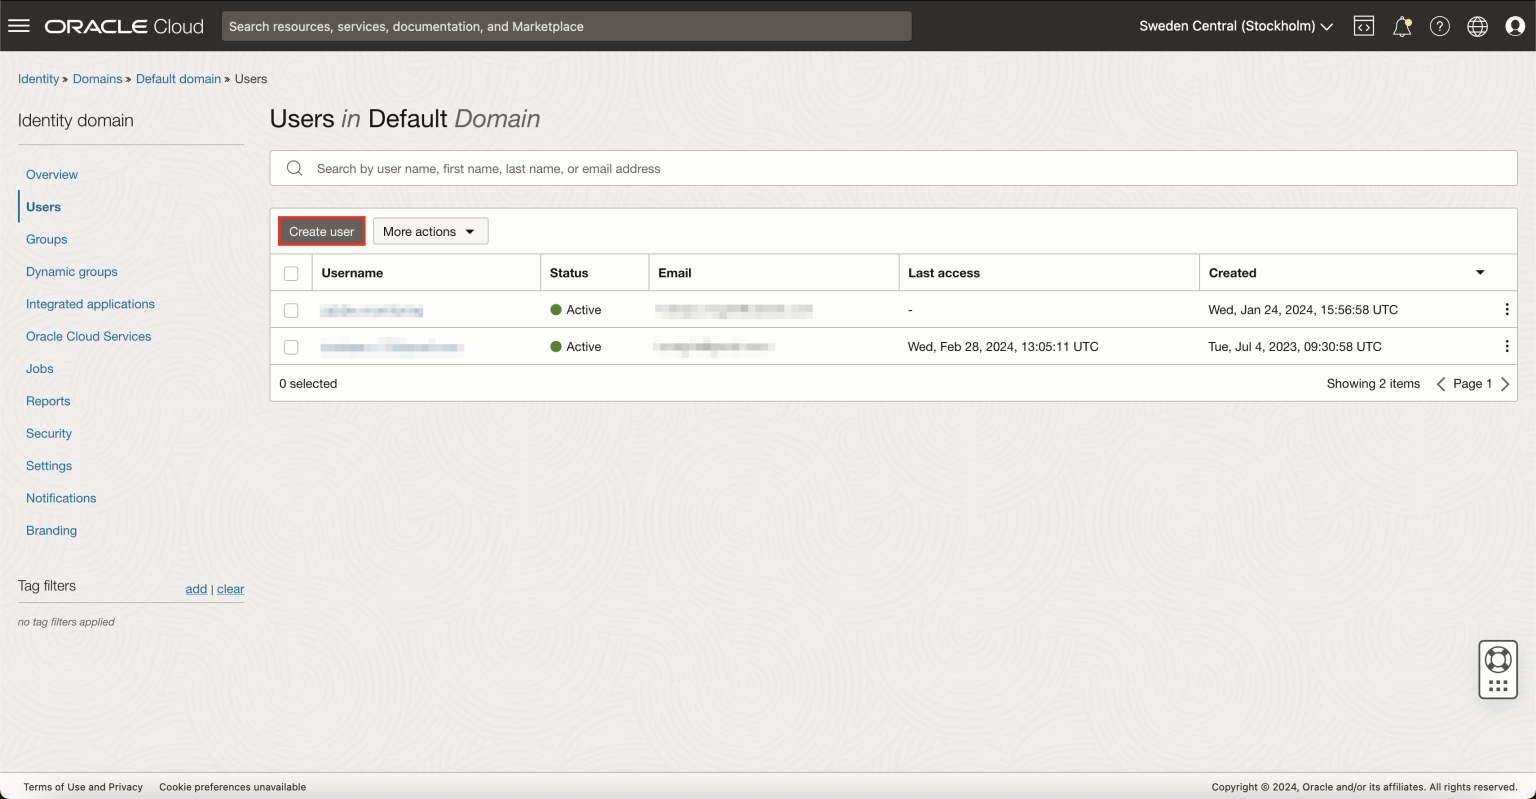Open the floating support widget
Image resolution: width=1536 pixels, height=799 pixels.
(x=1497, y=668)
